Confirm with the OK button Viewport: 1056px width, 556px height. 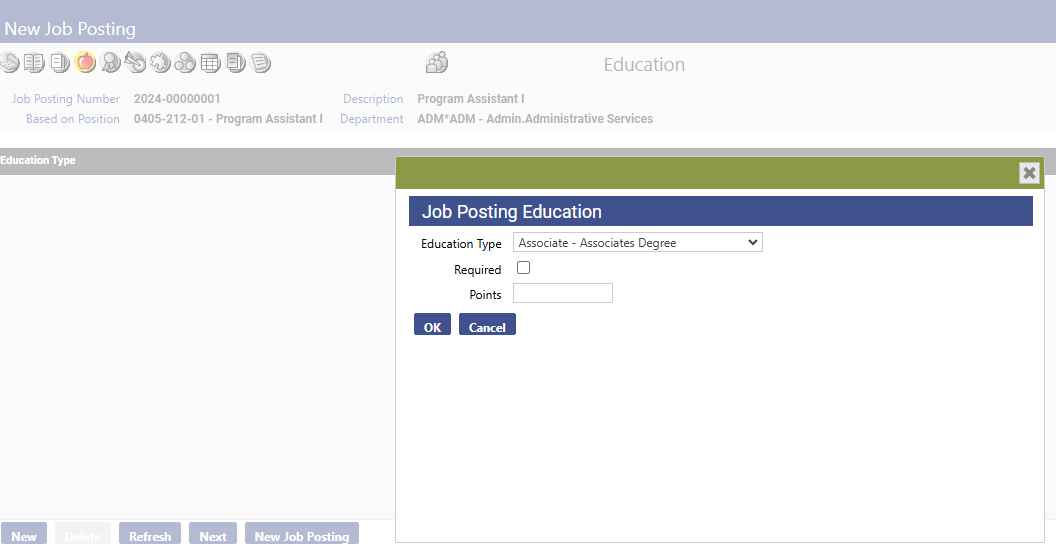tap(432, 324)
